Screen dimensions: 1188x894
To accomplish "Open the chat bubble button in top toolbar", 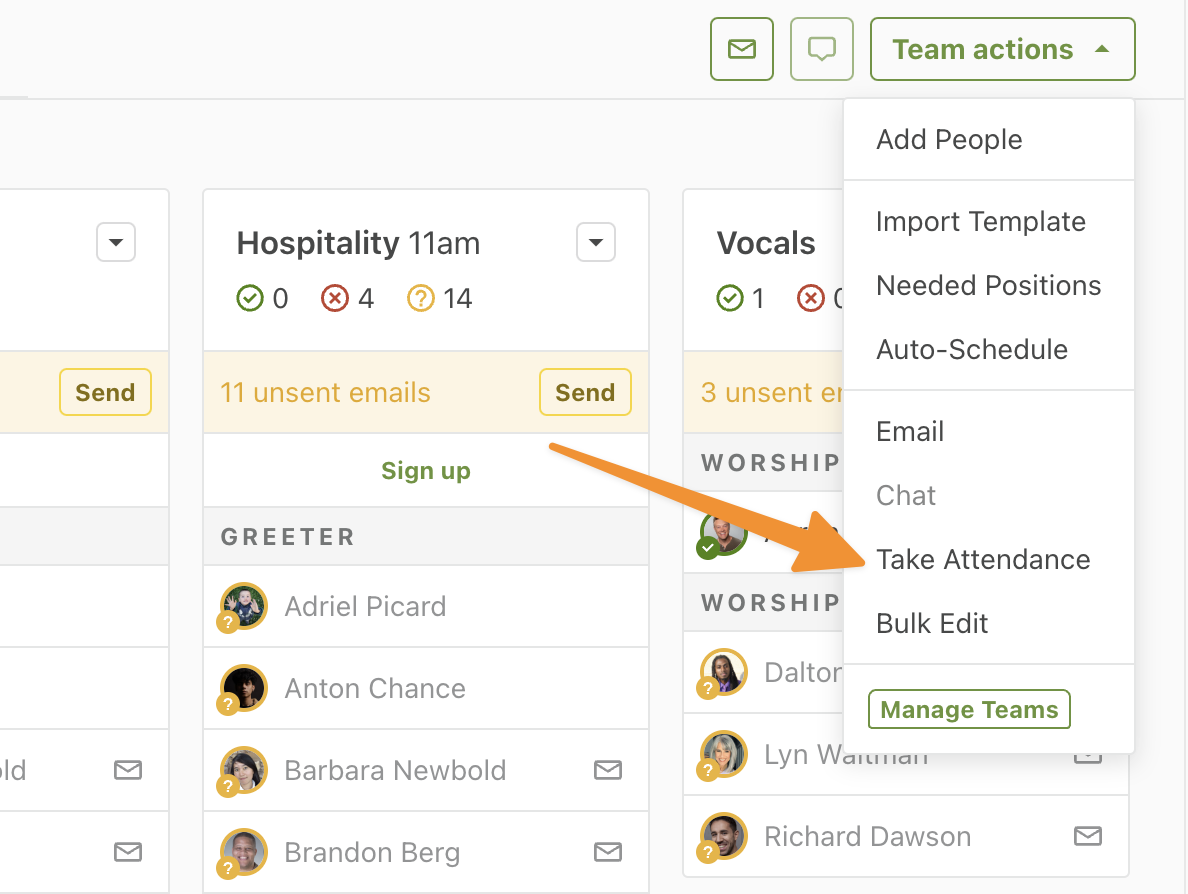I will pyautogui.click(x=821, y=49).
